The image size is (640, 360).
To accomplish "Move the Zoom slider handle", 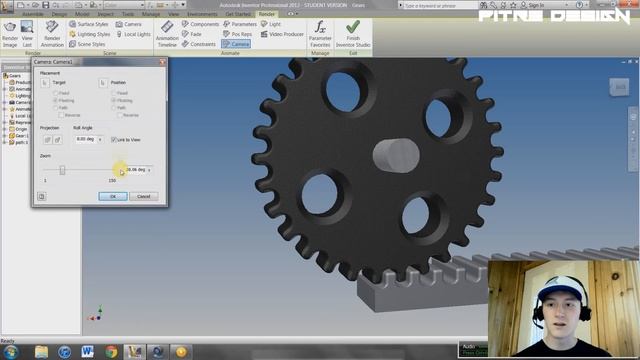I will pos(62,170).
